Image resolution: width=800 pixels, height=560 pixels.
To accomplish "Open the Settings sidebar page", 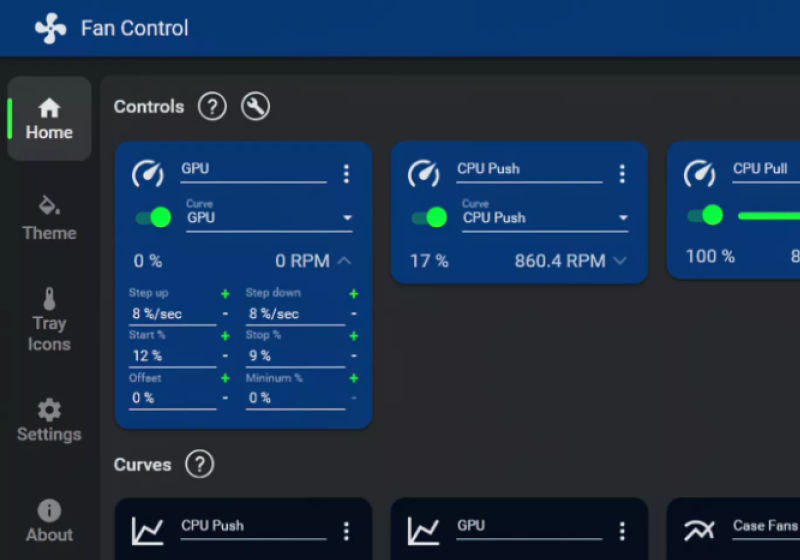I will click(49, 420).
